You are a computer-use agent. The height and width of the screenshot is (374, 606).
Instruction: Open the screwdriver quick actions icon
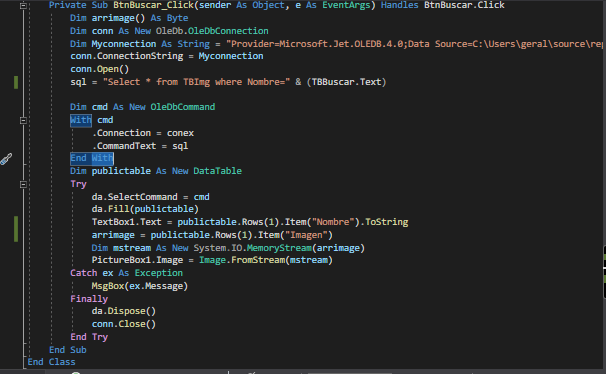pos(6,159)
